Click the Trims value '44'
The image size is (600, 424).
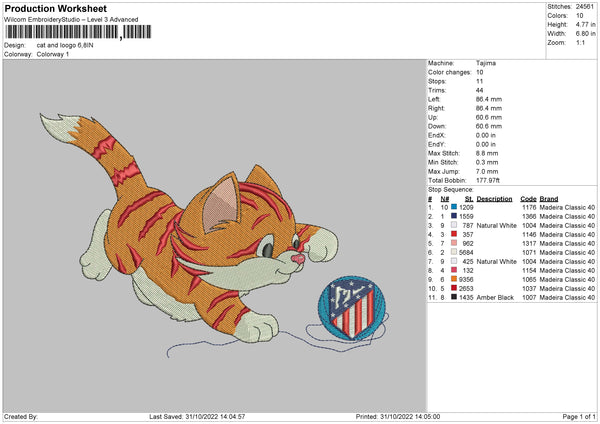pyautogui.click(x=479, y=90)
